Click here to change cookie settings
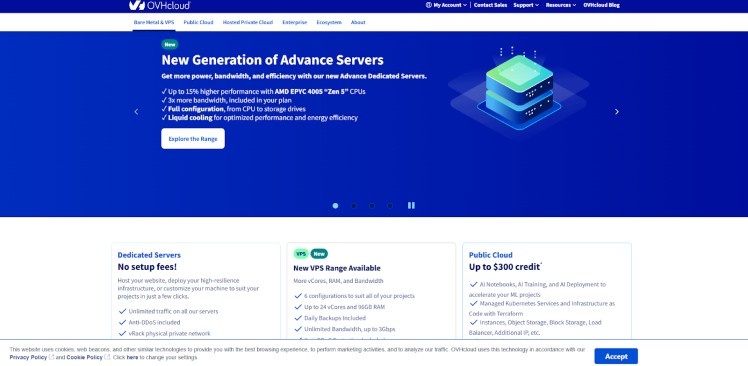This screenshot has width=748, height=366. pos(132,357)
